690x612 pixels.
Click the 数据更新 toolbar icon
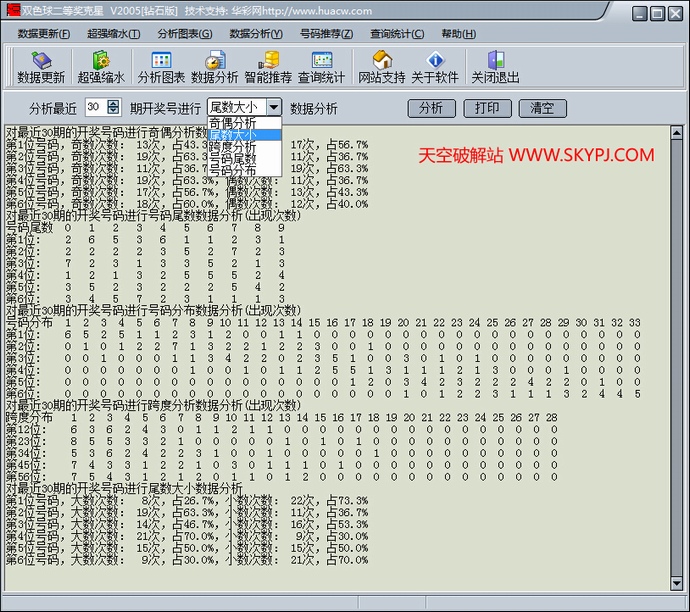pyautogui.click(x=41, y=60)
